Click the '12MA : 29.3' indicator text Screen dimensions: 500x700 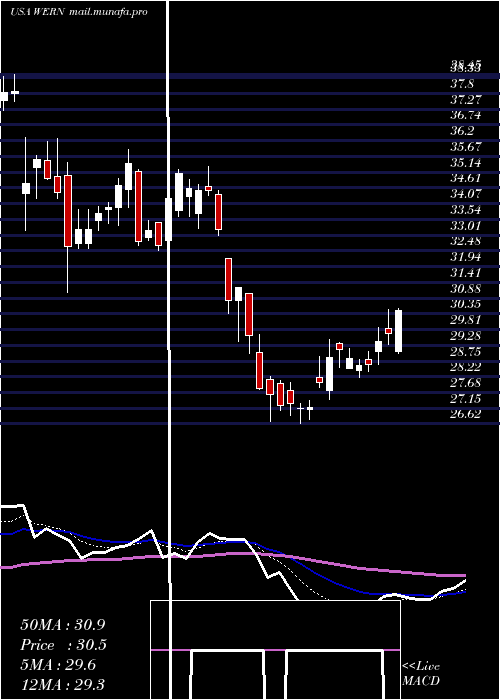[62, 684]
